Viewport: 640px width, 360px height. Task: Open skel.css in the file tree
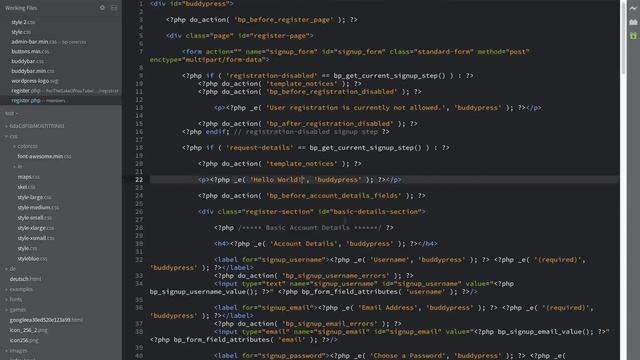pyautogui.click(x=26, y=187)
